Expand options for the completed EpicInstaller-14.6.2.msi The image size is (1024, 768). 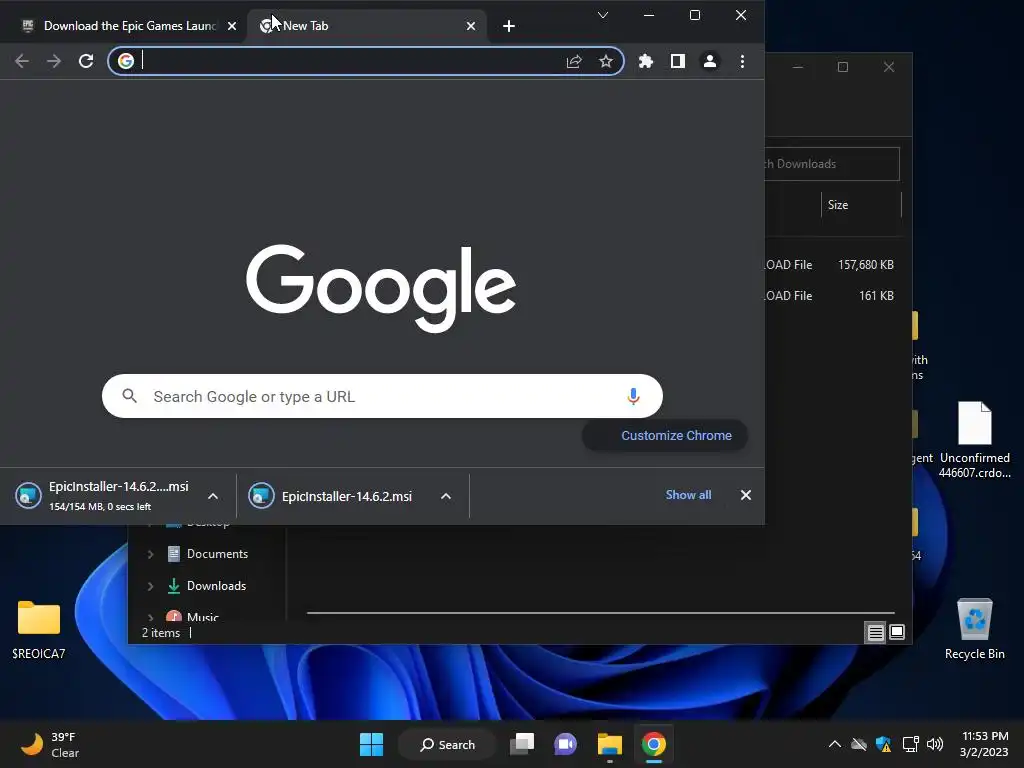(x=446, y=496)
